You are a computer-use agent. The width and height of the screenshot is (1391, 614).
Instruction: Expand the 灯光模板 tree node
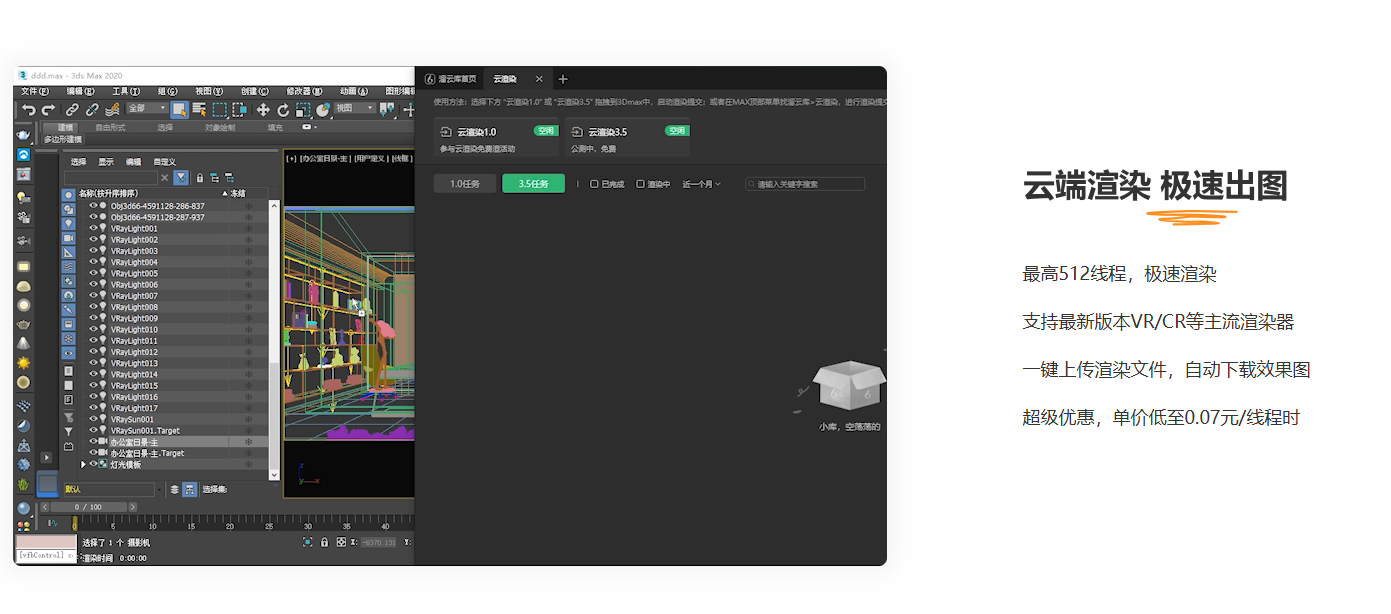click(83, 464)
